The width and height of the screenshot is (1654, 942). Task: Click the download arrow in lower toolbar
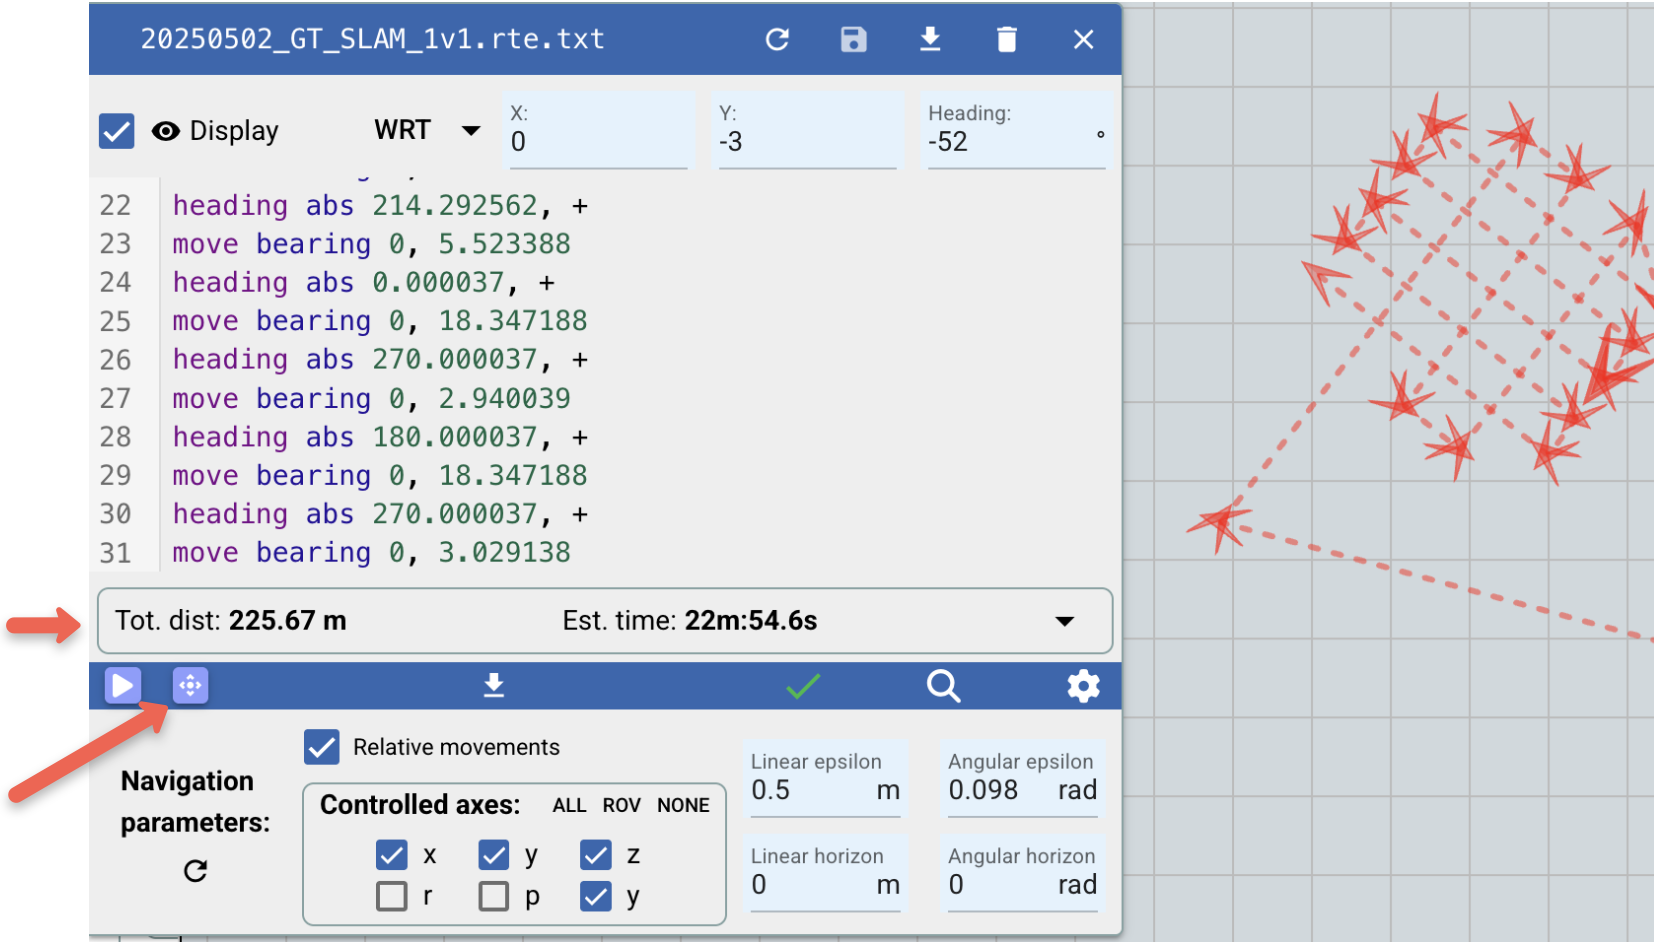tap(494, 686)
